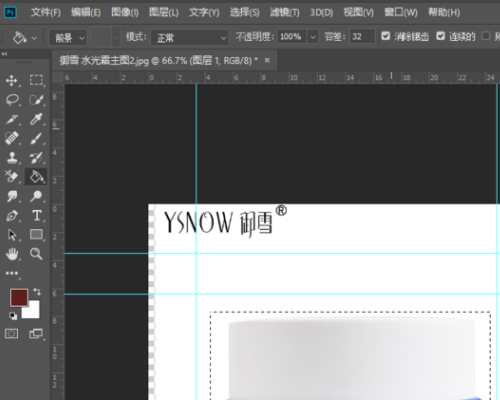Select the Pen tool
500x400 pixels.
click(x=12, y=216)
